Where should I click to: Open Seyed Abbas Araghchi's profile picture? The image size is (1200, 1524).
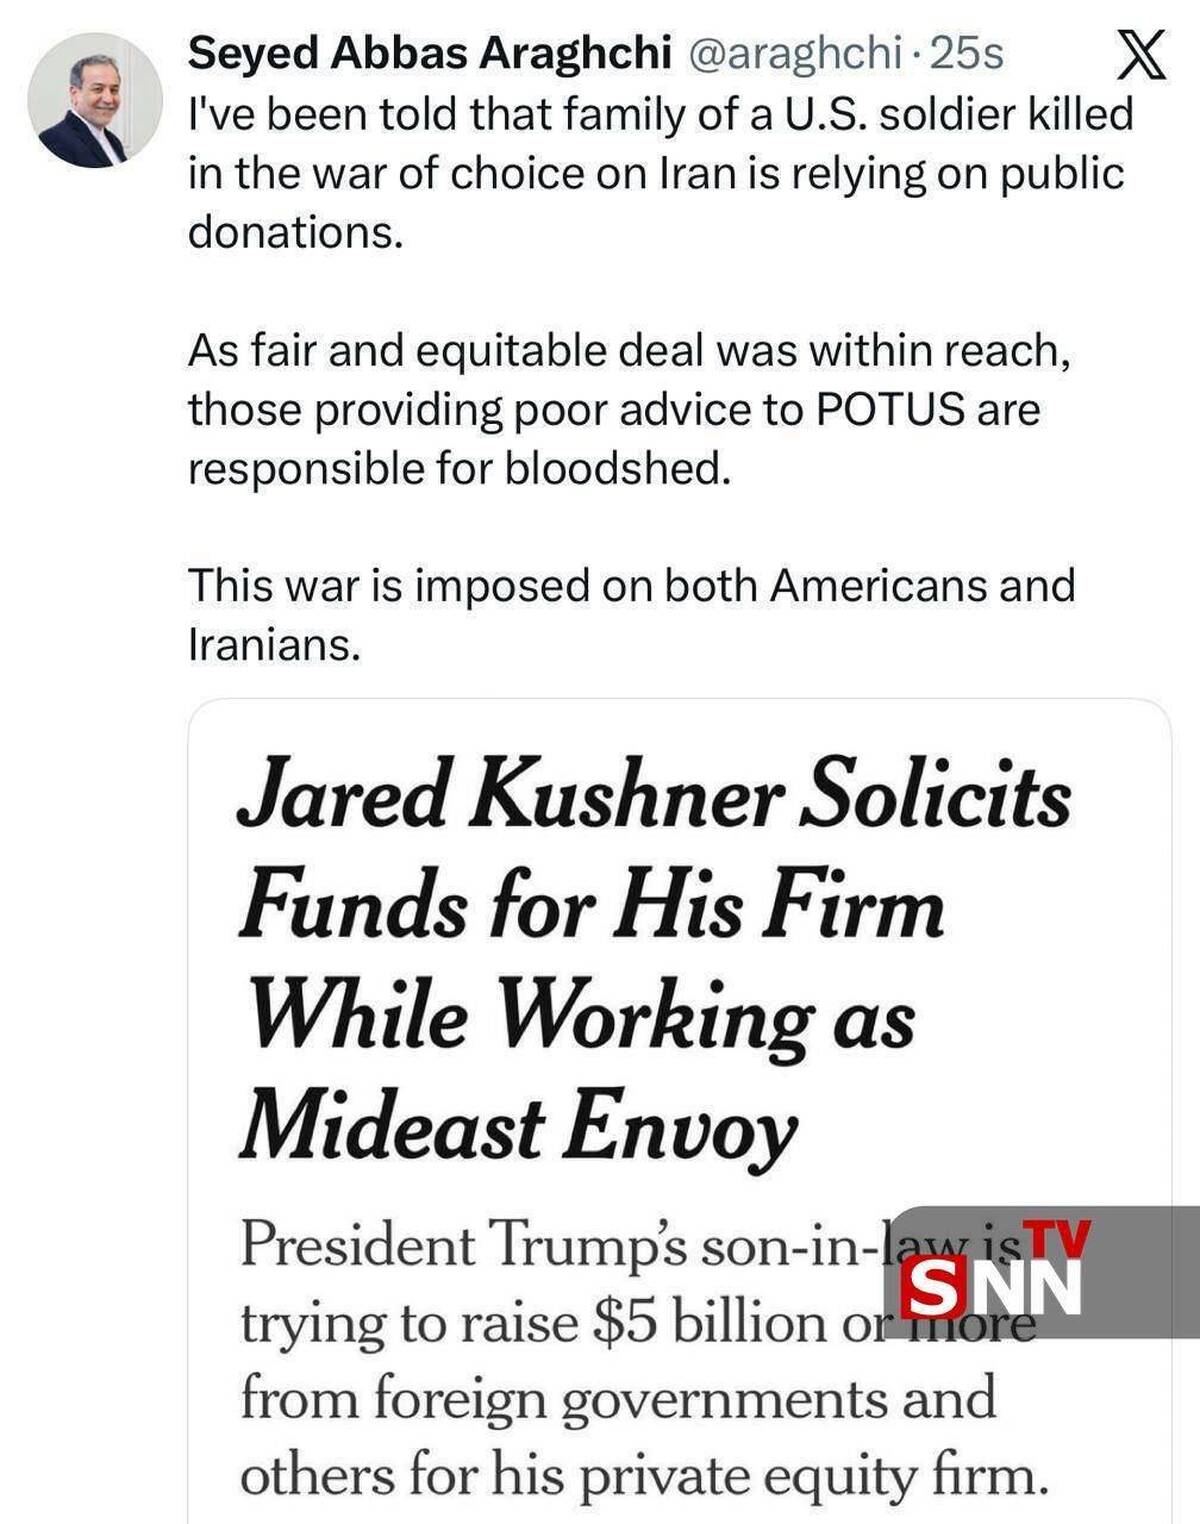point(95,101)
